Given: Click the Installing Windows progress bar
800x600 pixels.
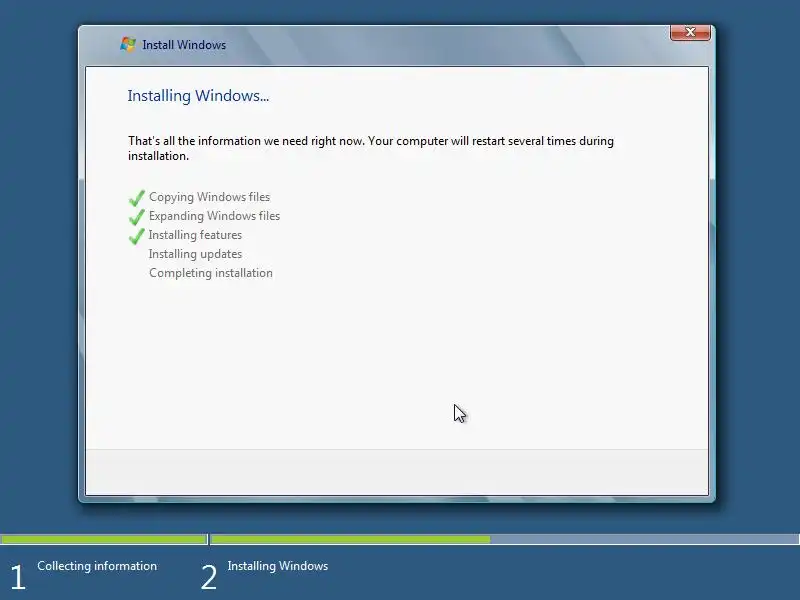Looking at the screenshot, I should [x=505, y=539].
